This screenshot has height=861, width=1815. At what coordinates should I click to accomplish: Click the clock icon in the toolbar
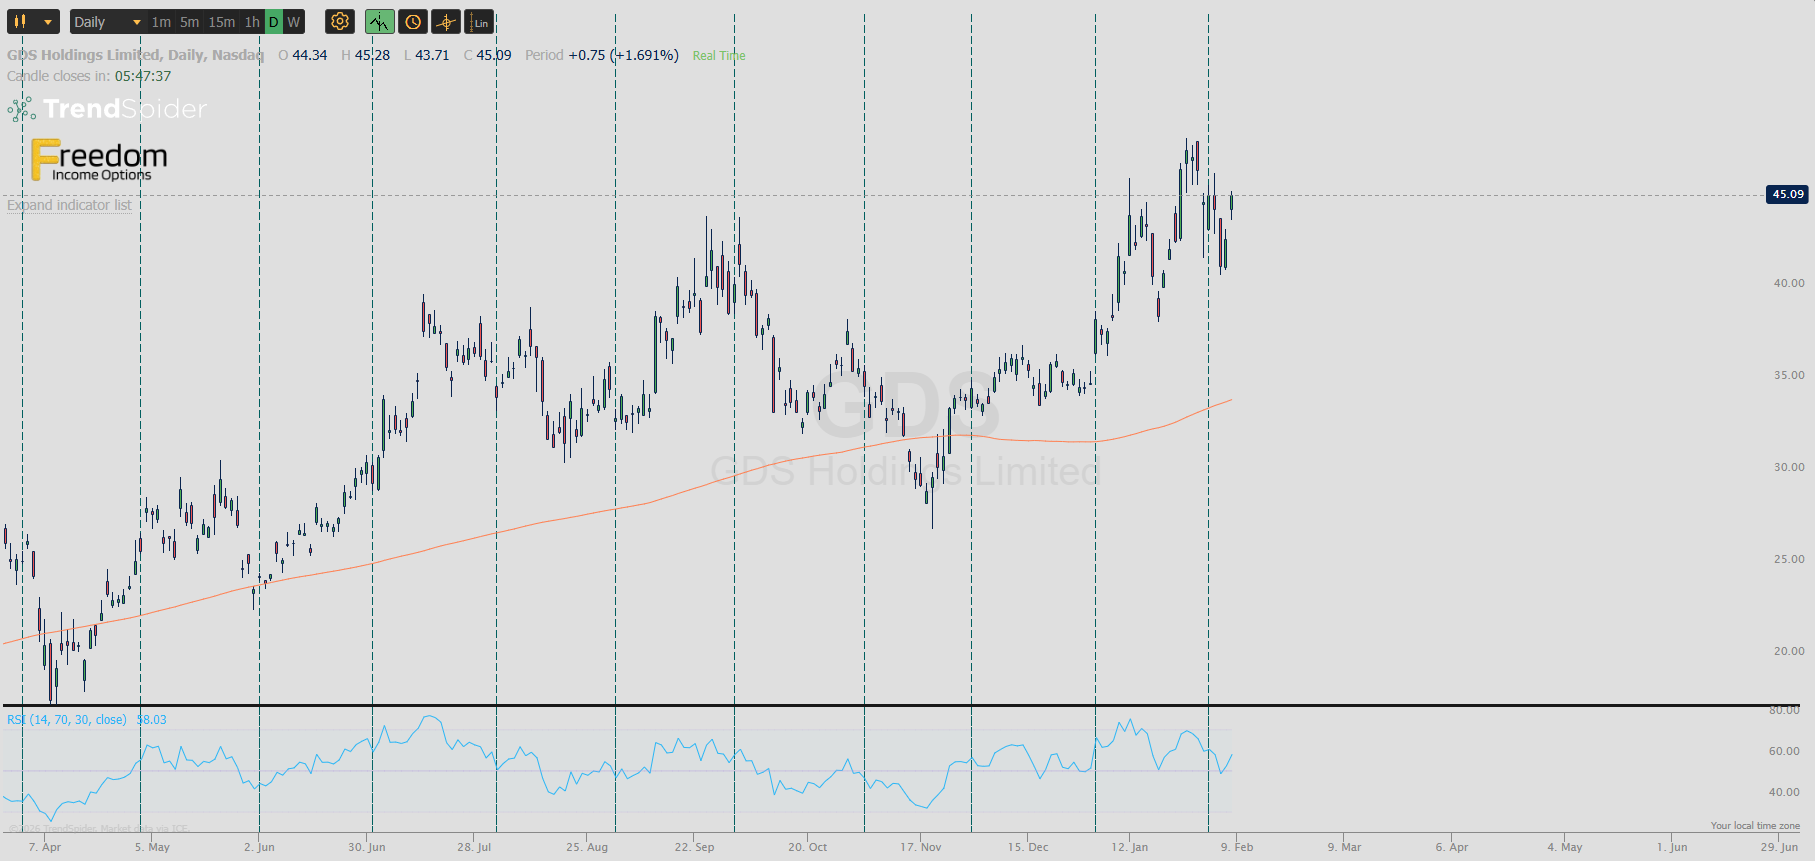pyautogui.click(x=412, y=22)
